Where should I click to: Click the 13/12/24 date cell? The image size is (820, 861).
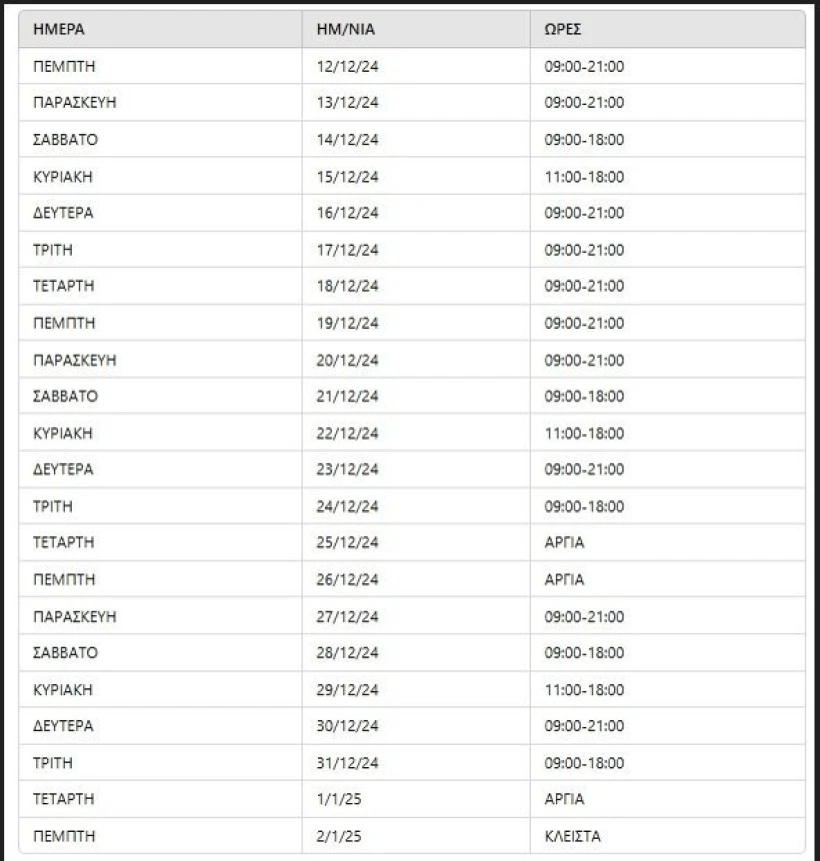[x=348, y=103]
